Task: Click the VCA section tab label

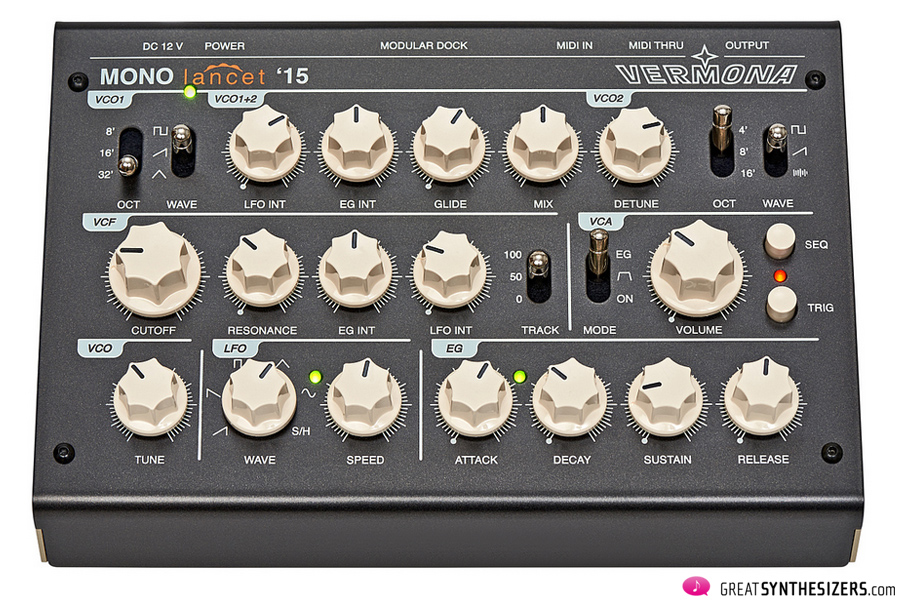Action: tap(600, 221)
